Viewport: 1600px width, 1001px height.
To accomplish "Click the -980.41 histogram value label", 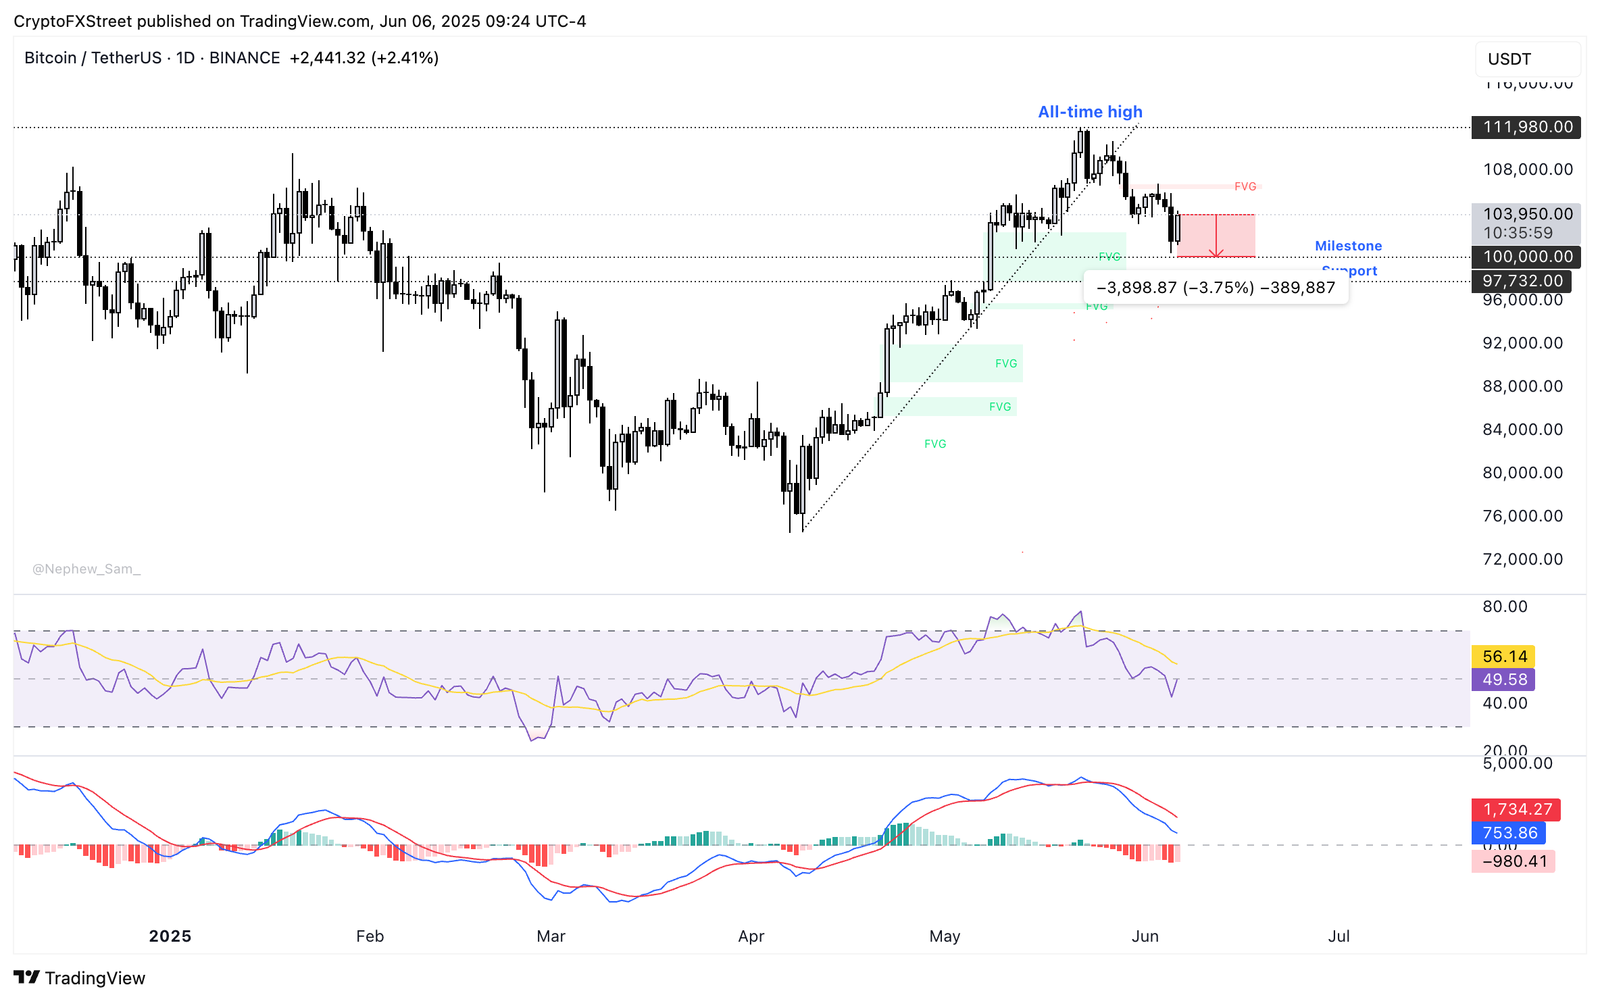I will pyautogui.click(x=1514, y=861).
